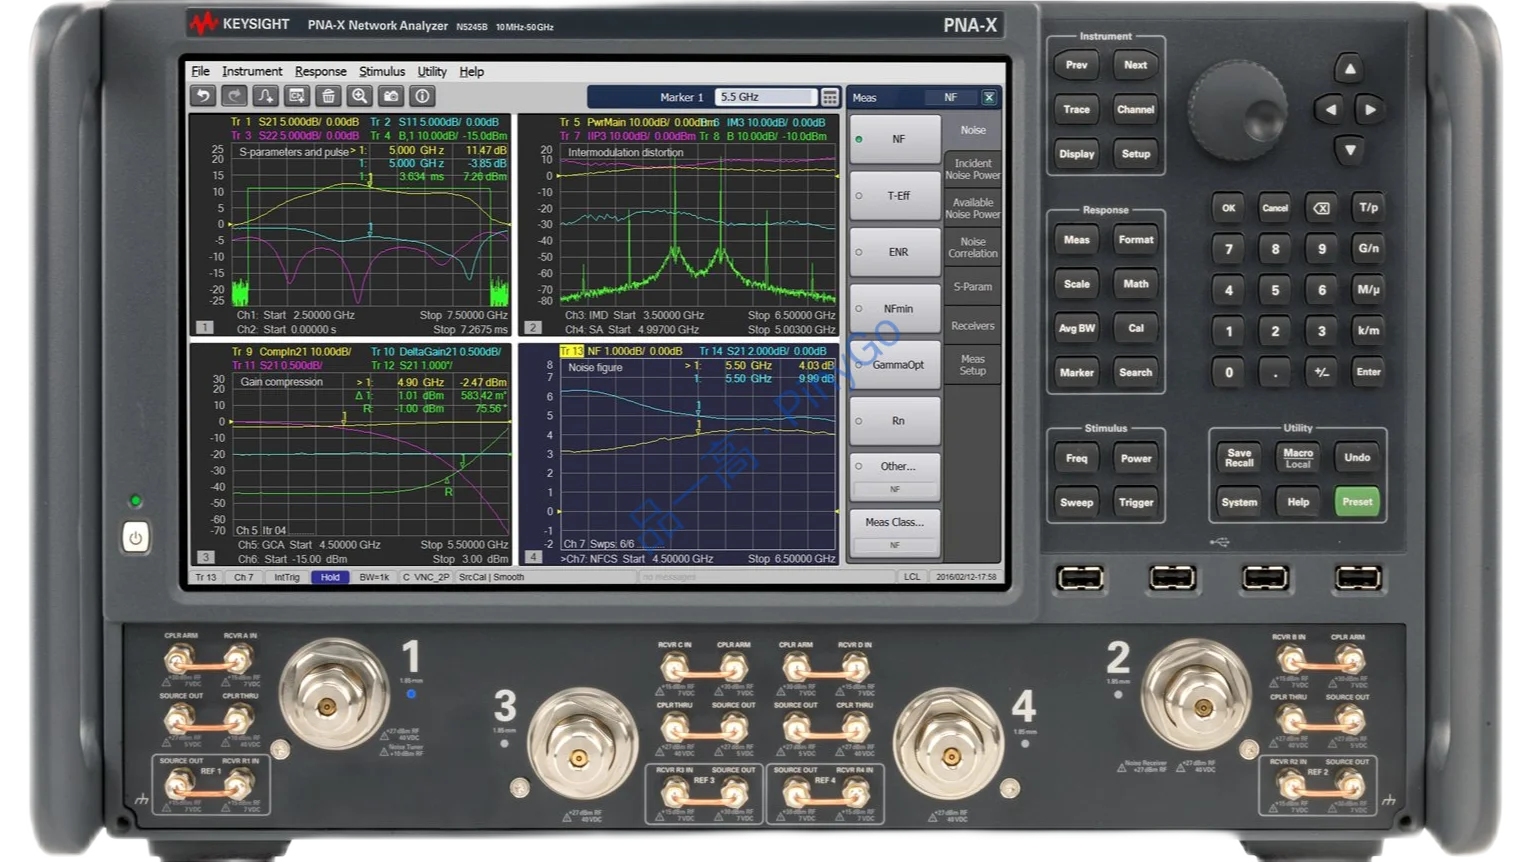Image resolution: width=1531 pixels, height=862 pixels.
Task: Select the NF measurement softkey
Action: [x=895, y=139]
